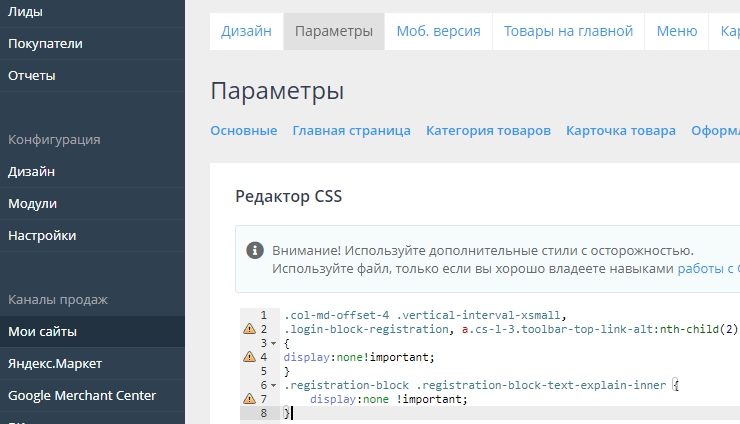Viewport: 740px width, 424px height.
Task: Collapse the code block at line 3
Action: 273,343
